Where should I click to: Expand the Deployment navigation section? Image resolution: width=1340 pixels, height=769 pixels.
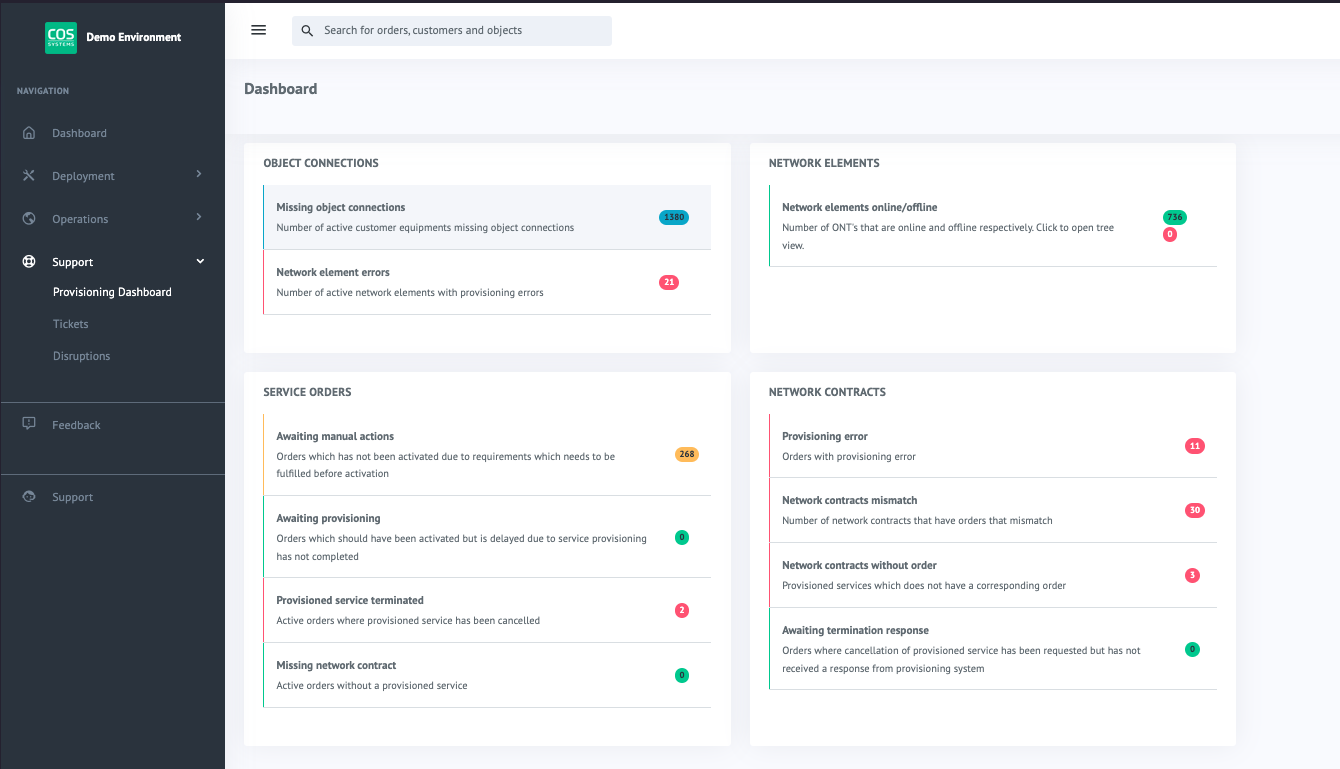click(x=82, y=175)
